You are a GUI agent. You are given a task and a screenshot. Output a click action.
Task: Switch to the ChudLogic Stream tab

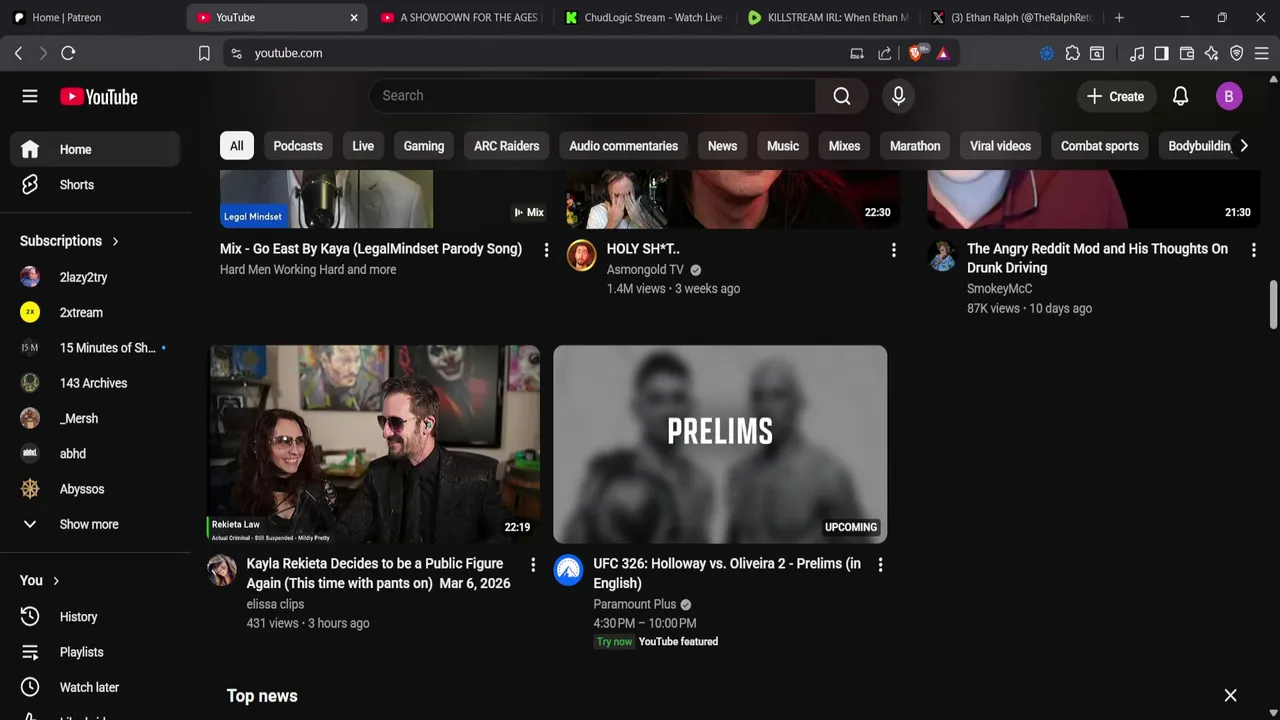(x=643, y=17)
